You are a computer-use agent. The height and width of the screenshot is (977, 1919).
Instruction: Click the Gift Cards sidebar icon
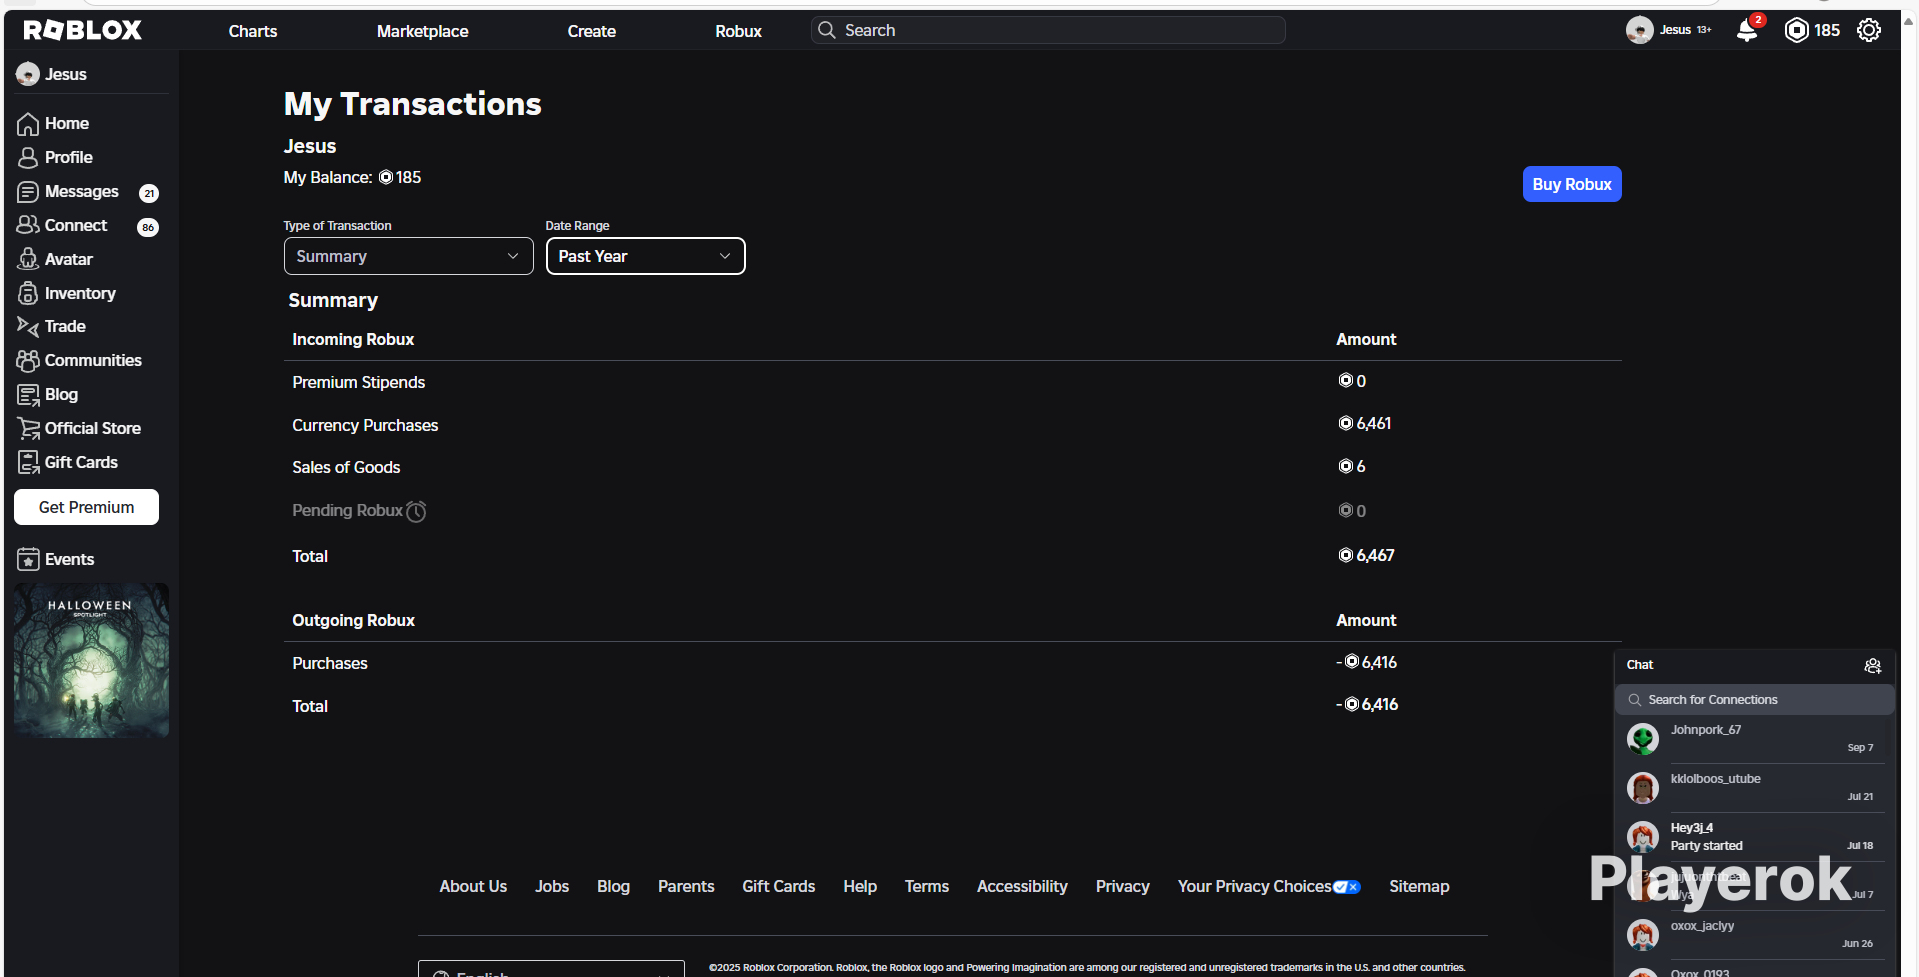point(28,463)
